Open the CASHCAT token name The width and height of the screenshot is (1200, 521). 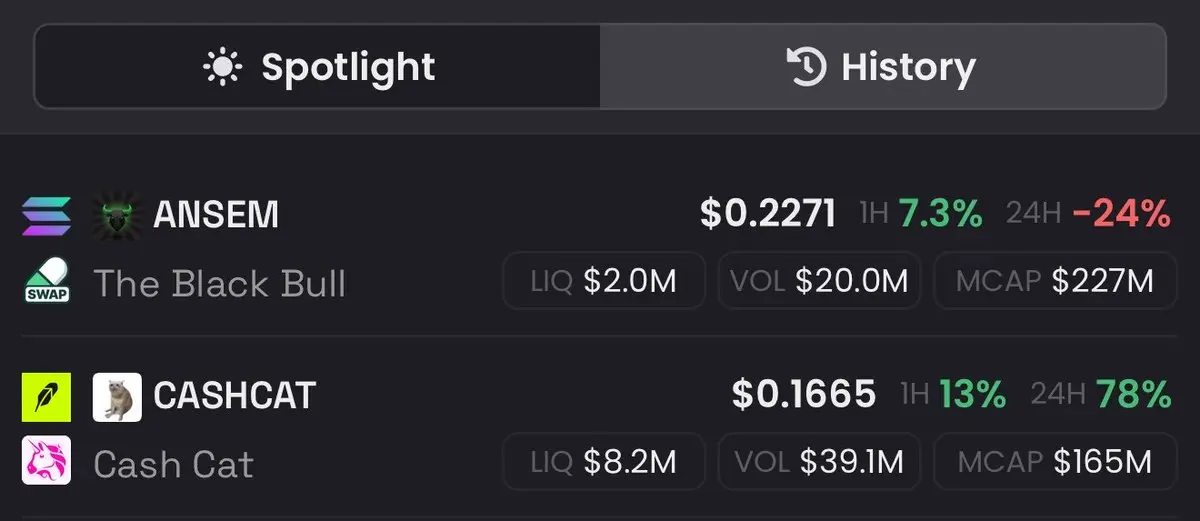234,396
